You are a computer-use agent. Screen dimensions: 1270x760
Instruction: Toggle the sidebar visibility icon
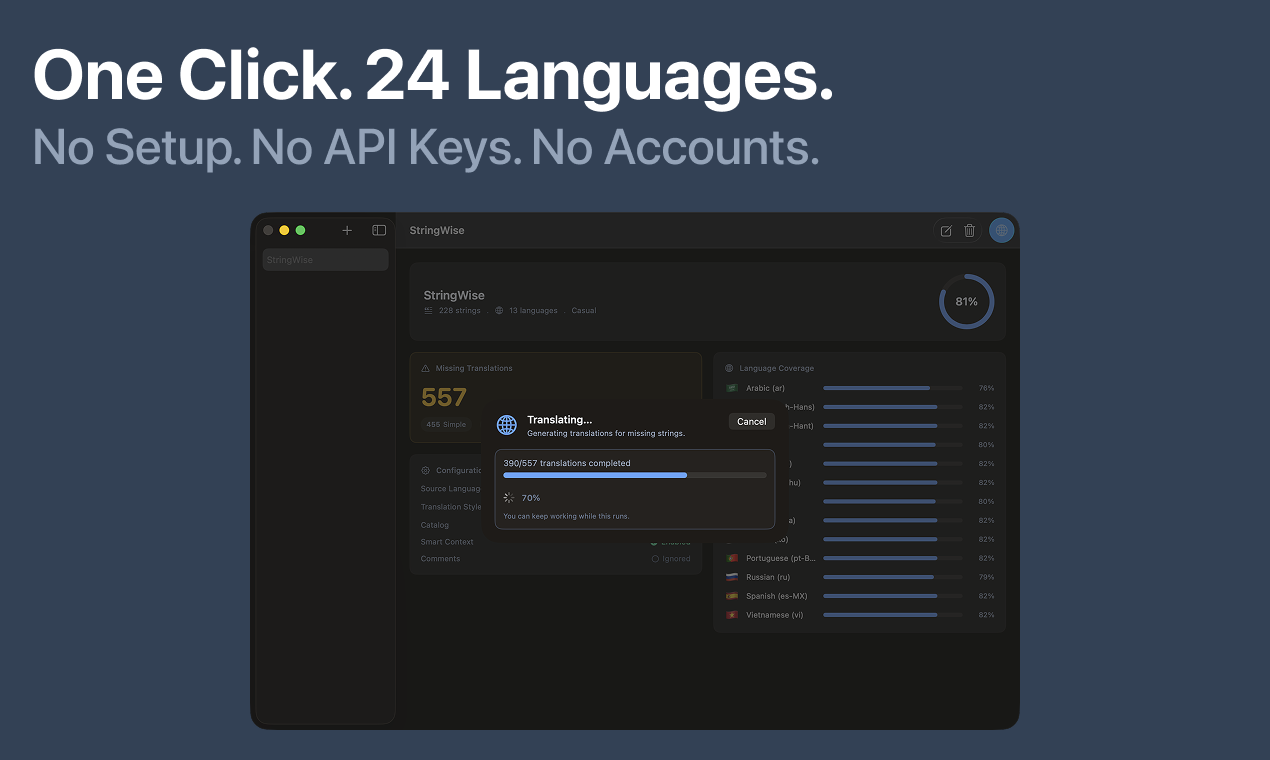pyautogui.click(x=379, y=230)
